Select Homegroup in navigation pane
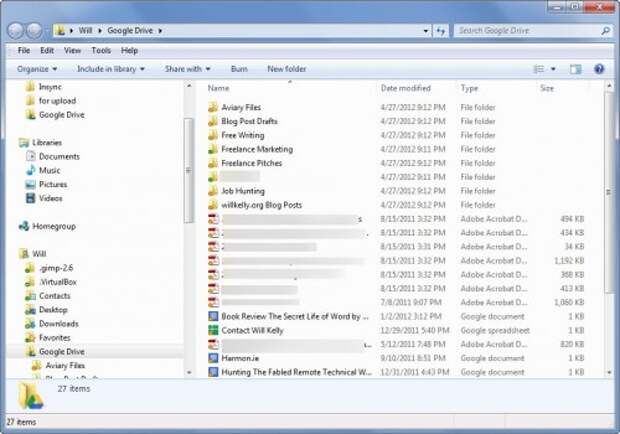This screenshot has width=620, height=434. [x=54, y=226]
